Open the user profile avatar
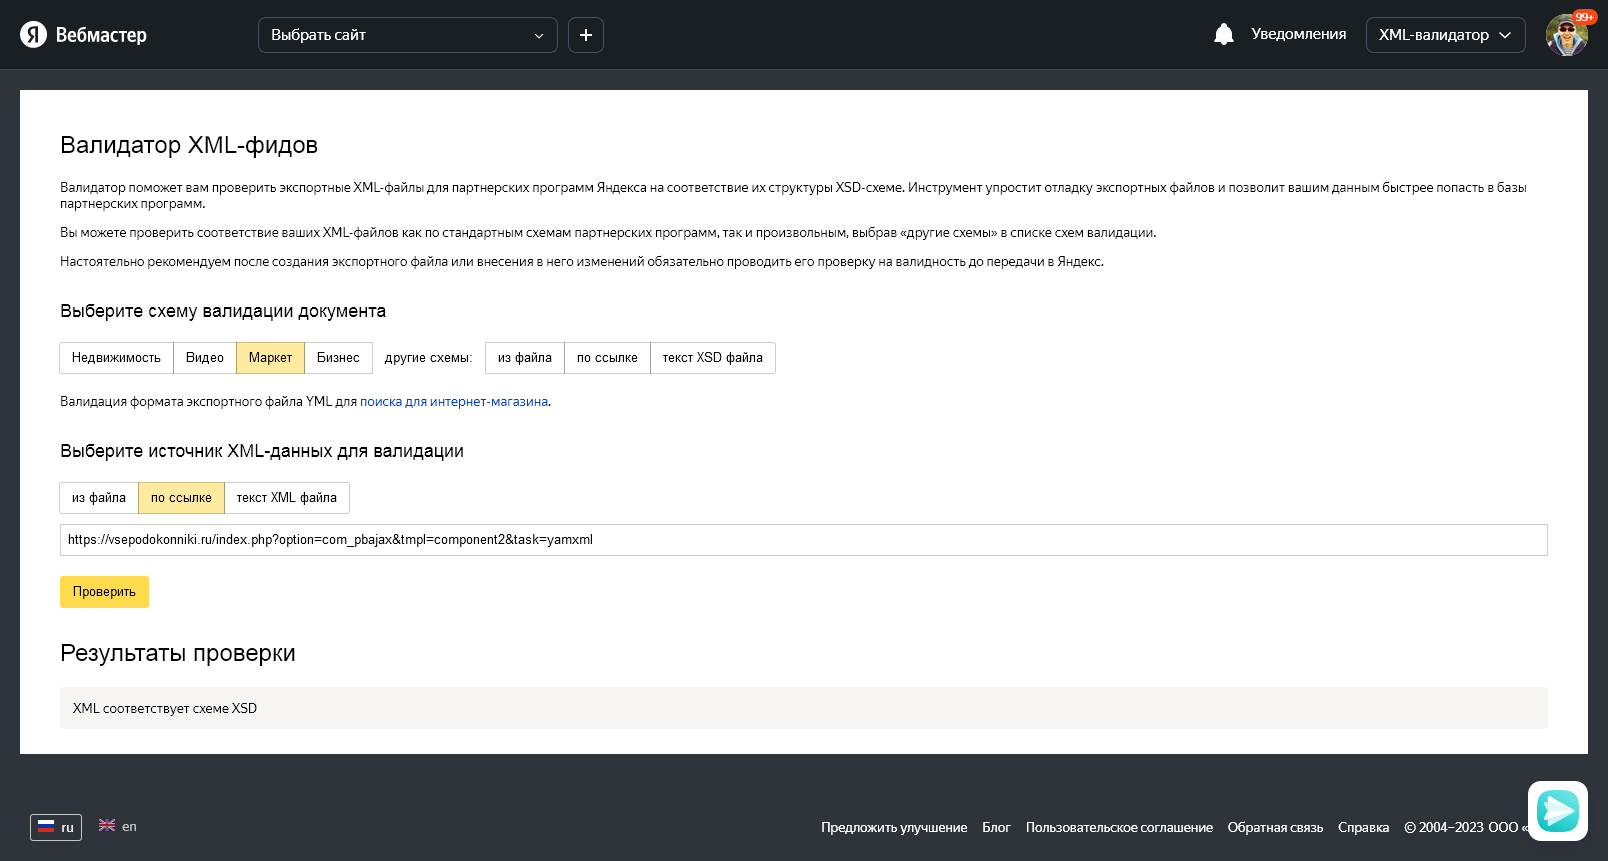This screenshot has height=861, width=1608. 1566,35
